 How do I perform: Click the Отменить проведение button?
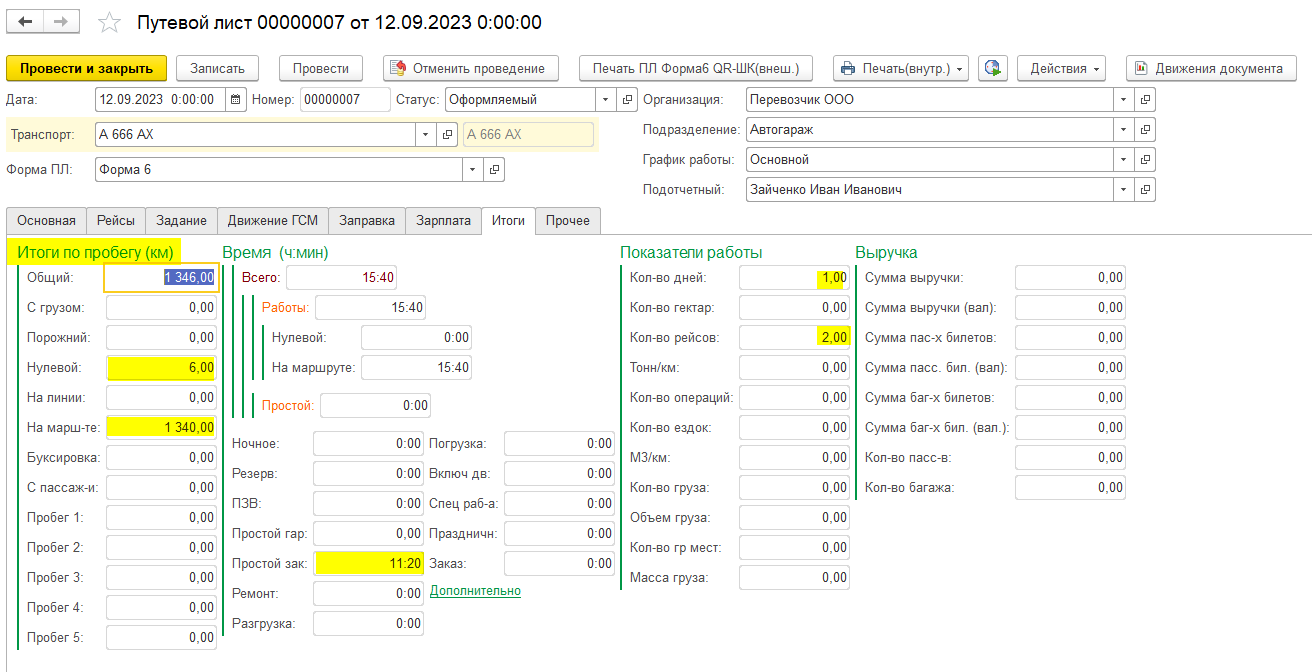[470, 68]
